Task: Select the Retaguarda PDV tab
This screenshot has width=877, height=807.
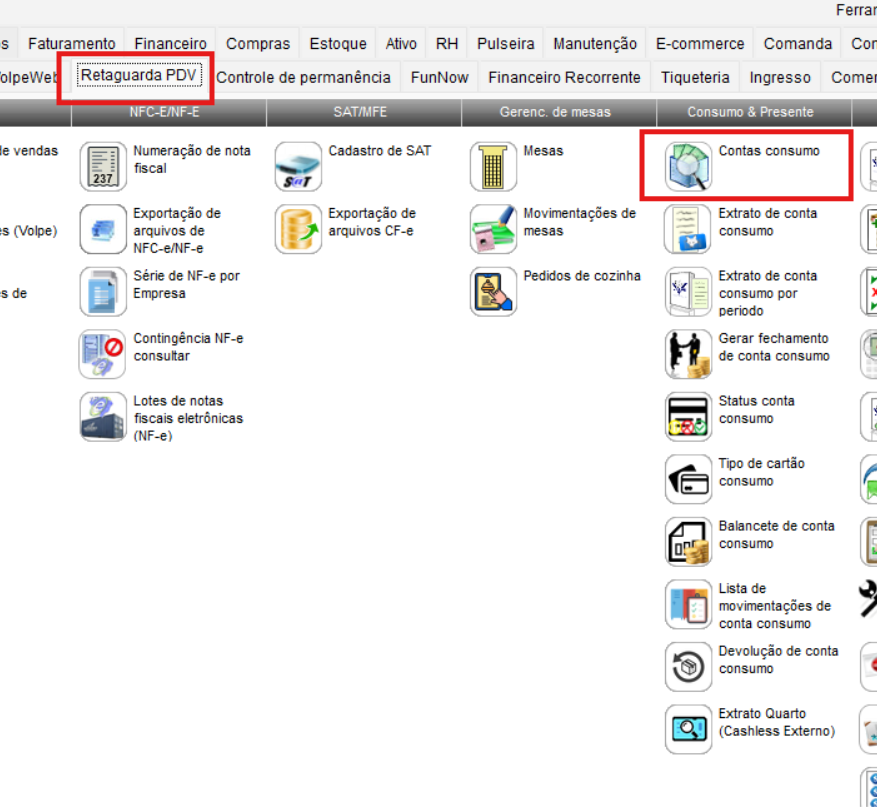Action: (139, 76)
